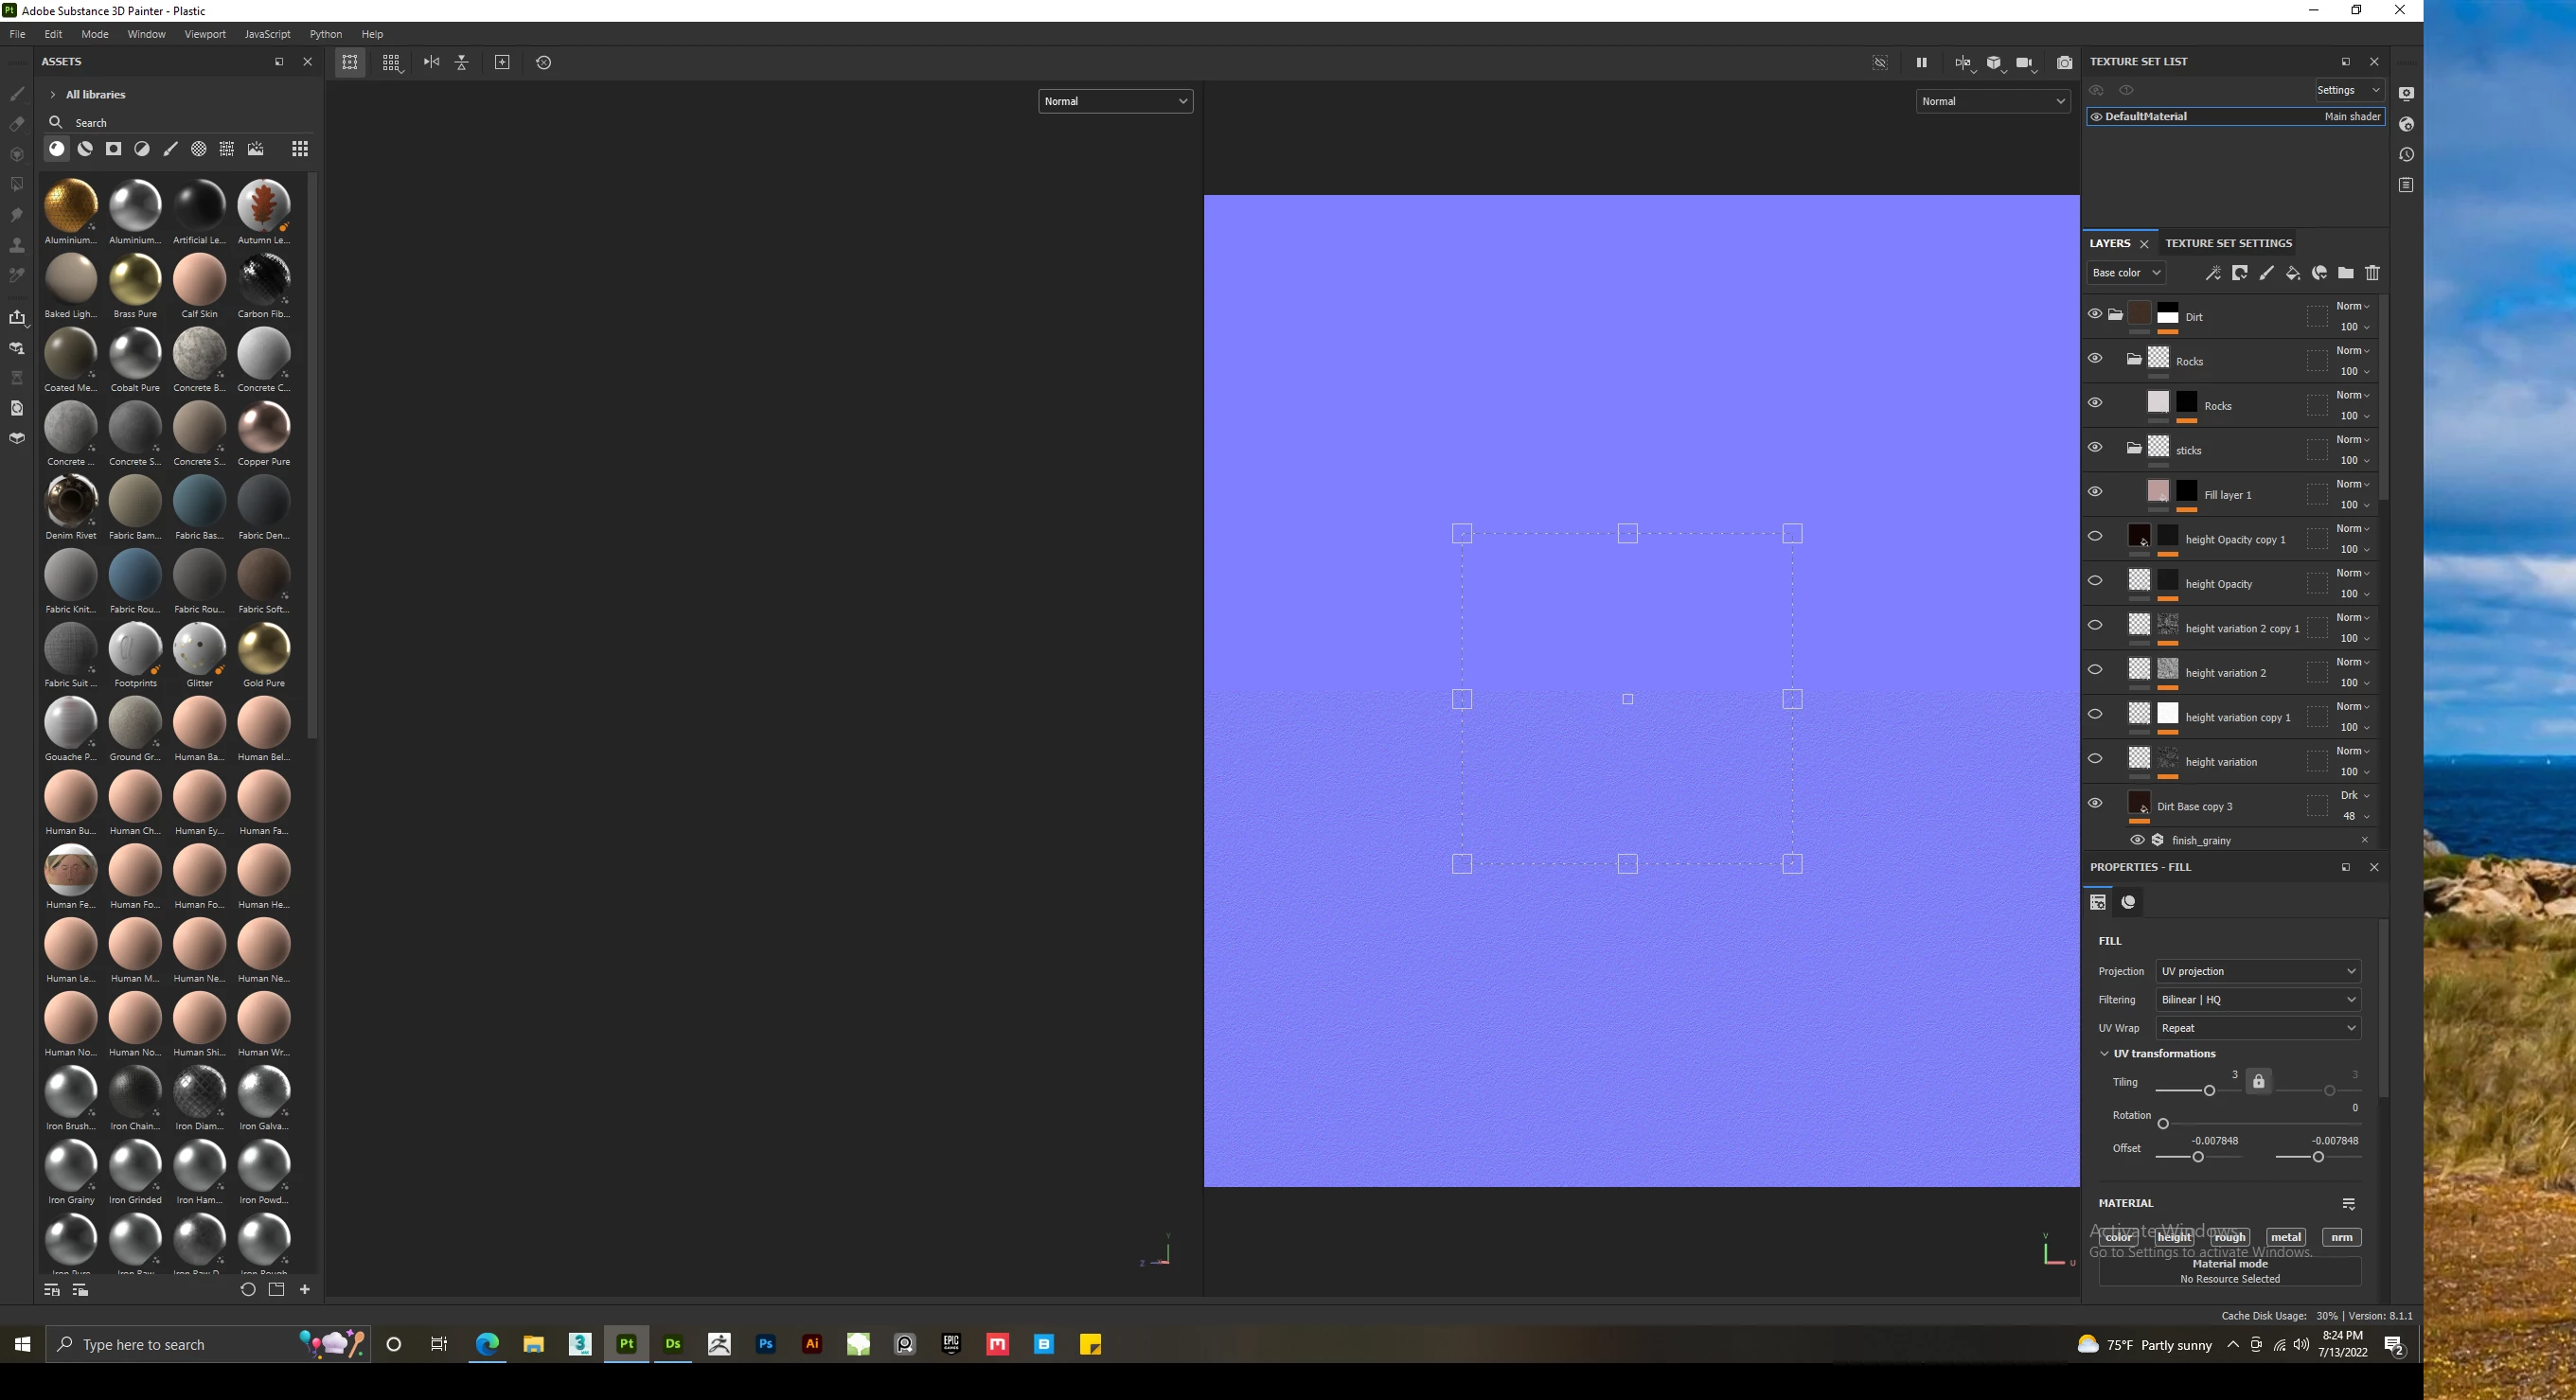Open the UV Wrap Repeat dropdown
2576x1400 pixels.
[x=2258, y=1028]
